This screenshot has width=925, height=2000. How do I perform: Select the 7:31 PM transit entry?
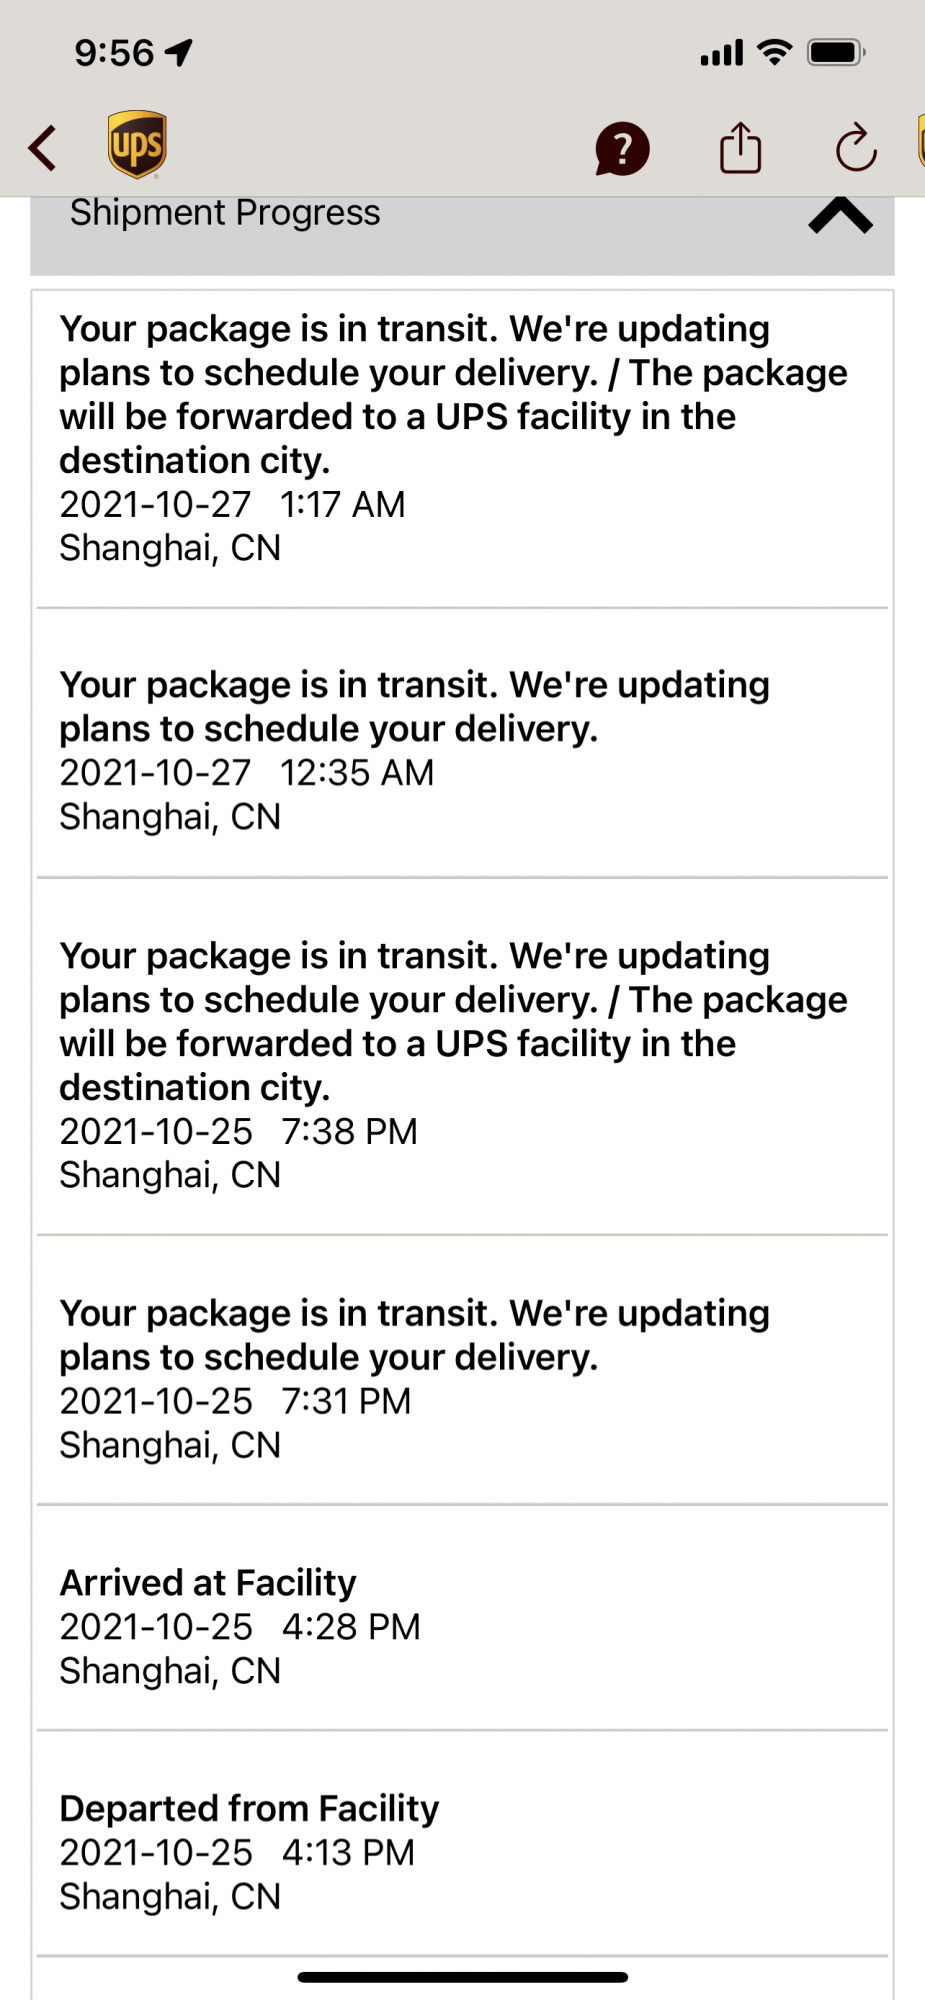click(x=462, y=1370)
